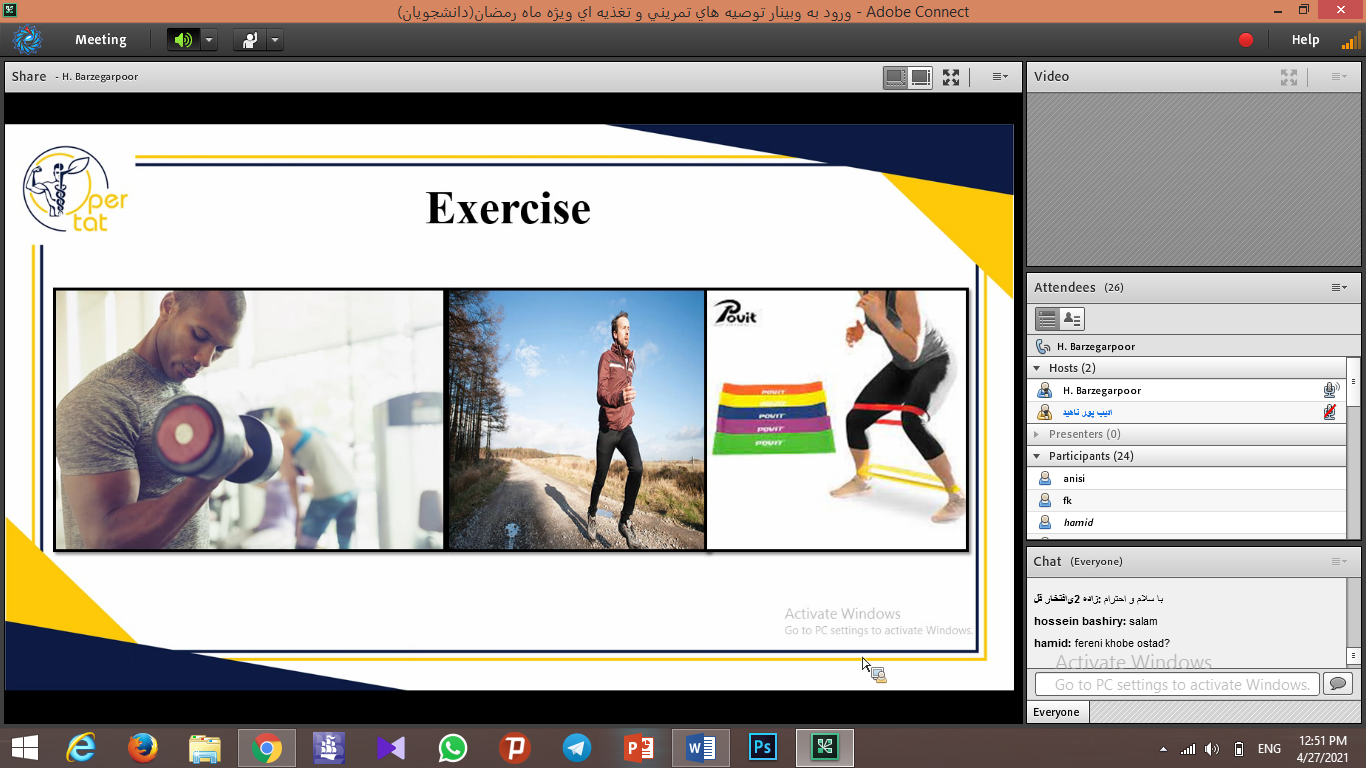The image size is (1366, 768).
Task: Make Share pod full screen
Action: coord(950,77)
